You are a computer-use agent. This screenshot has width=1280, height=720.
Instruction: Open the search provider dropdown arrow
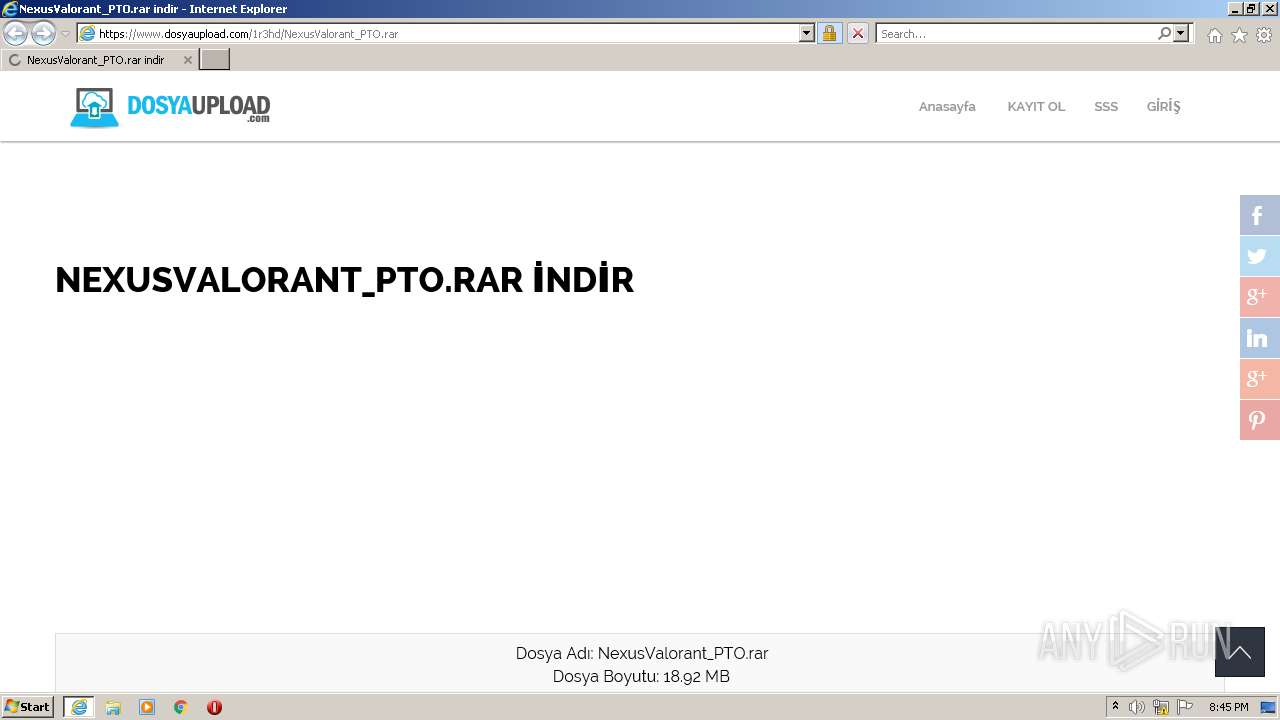click(x=1181, y=34)
